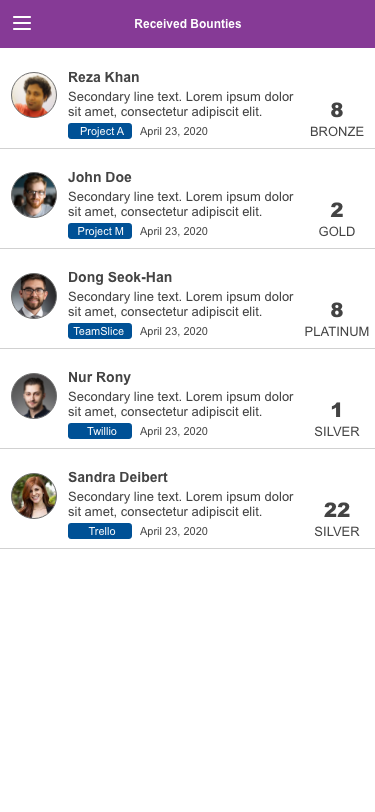Select the Trello tag

(x=100, y=531)
